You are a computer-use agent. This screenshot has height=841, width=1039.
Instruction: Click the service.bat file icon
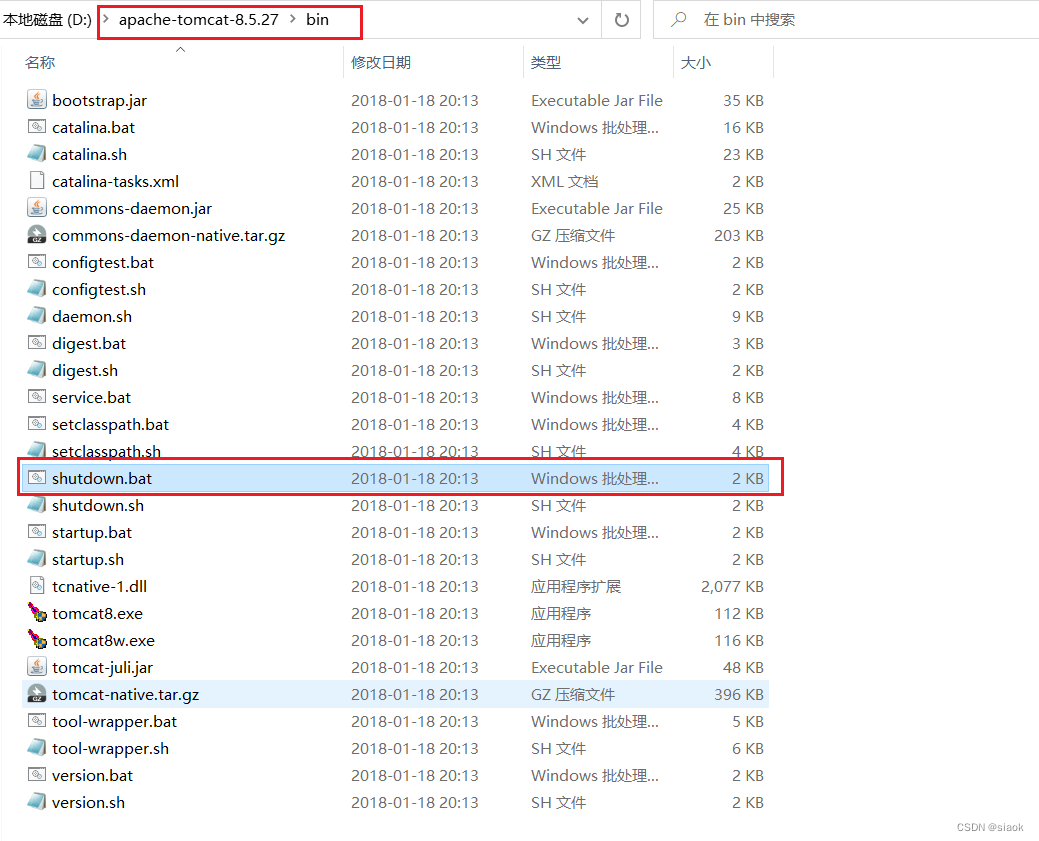[37, 397]
